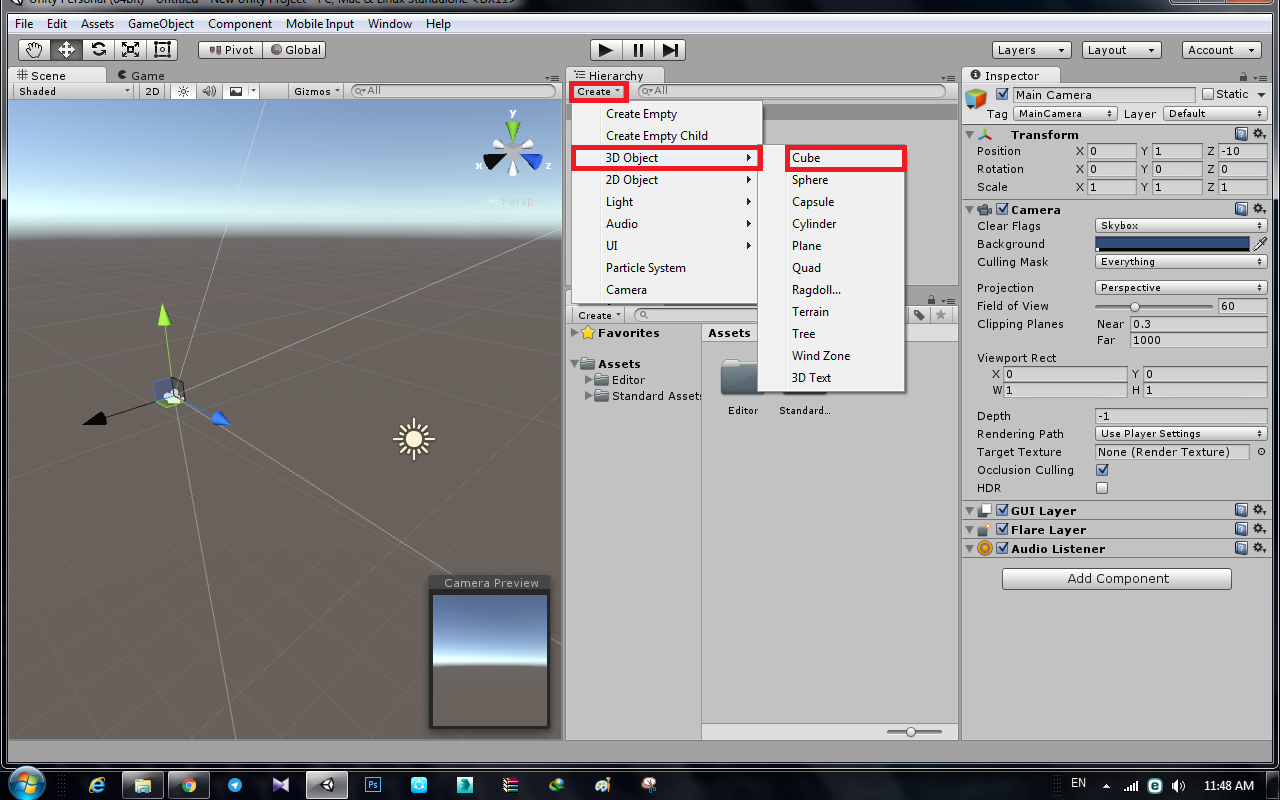Select the Rect Transform tool

pyautogui.click(x=163, y=50)
